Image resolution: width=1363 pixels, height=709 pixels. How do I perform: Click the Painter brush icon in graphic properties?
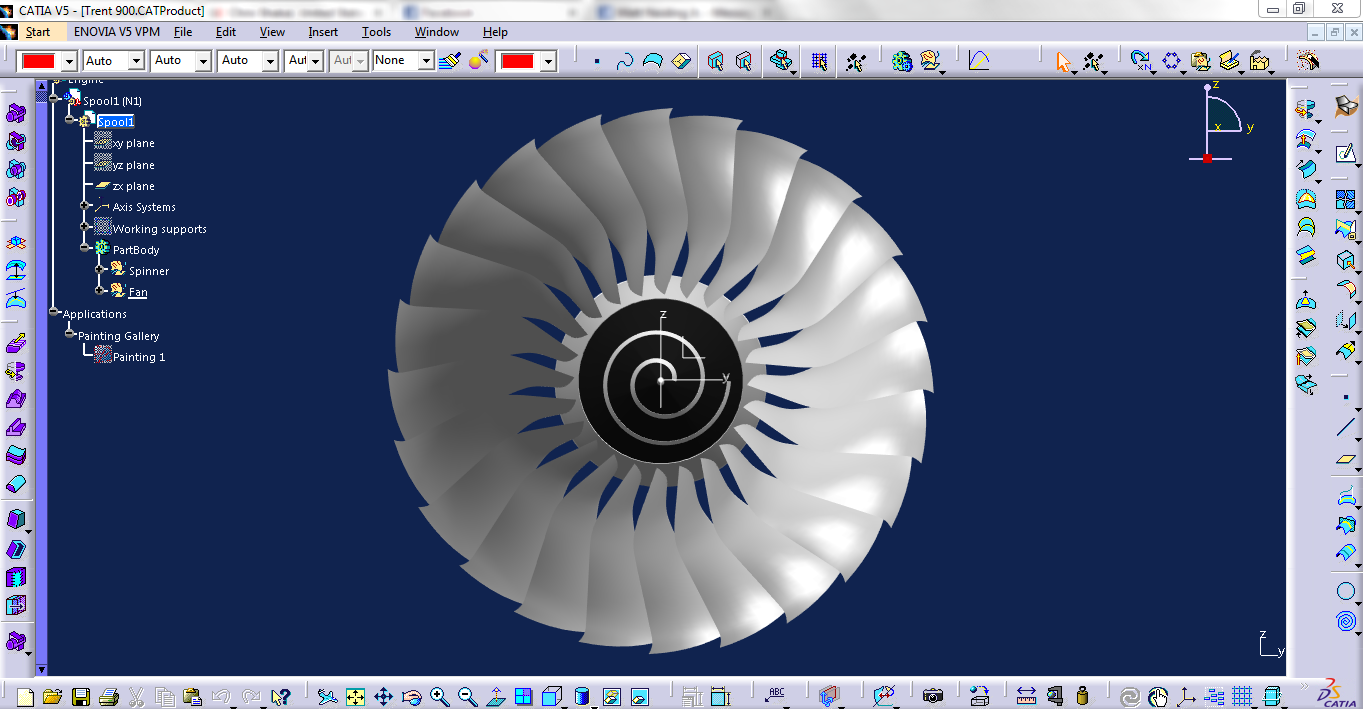(450, 61)
